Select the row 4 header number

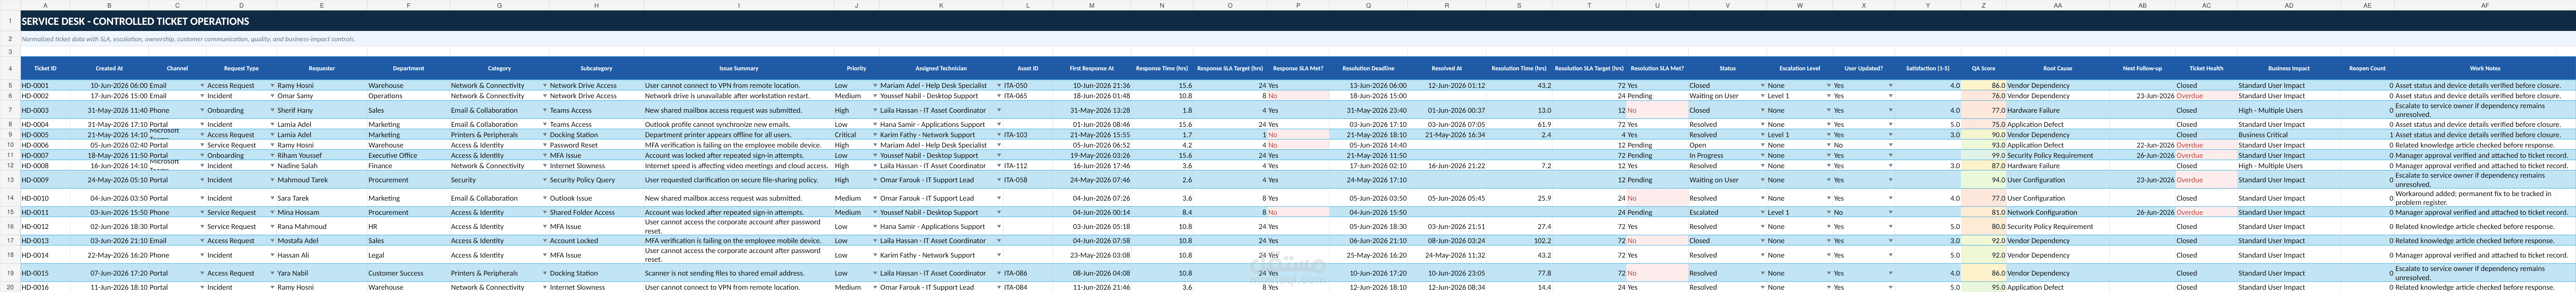[x=10, y=68]
